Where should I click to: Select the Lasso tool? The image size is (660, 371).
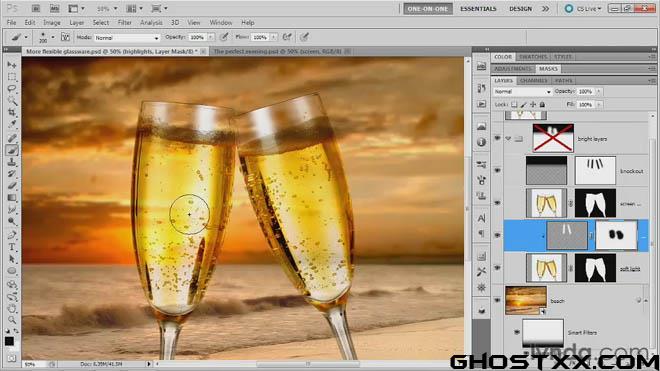click(x=12, y=88)
